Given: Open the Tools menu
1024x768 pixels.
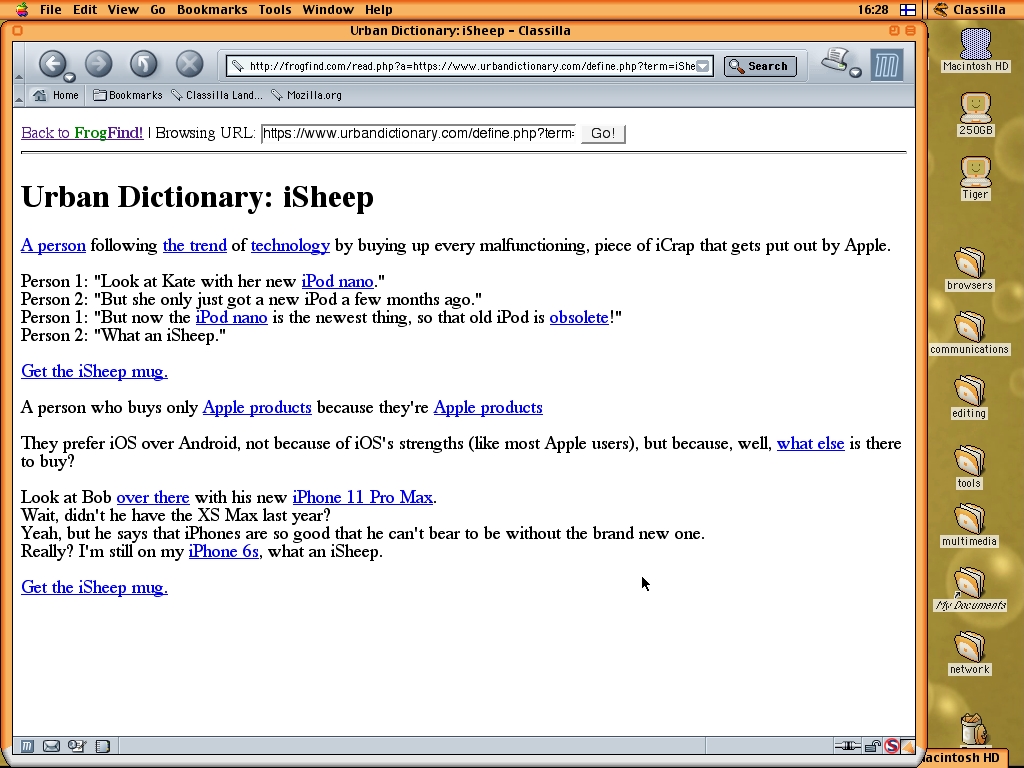Looking at the screenshot, I should pyautogui.click(x=274, y=9).
